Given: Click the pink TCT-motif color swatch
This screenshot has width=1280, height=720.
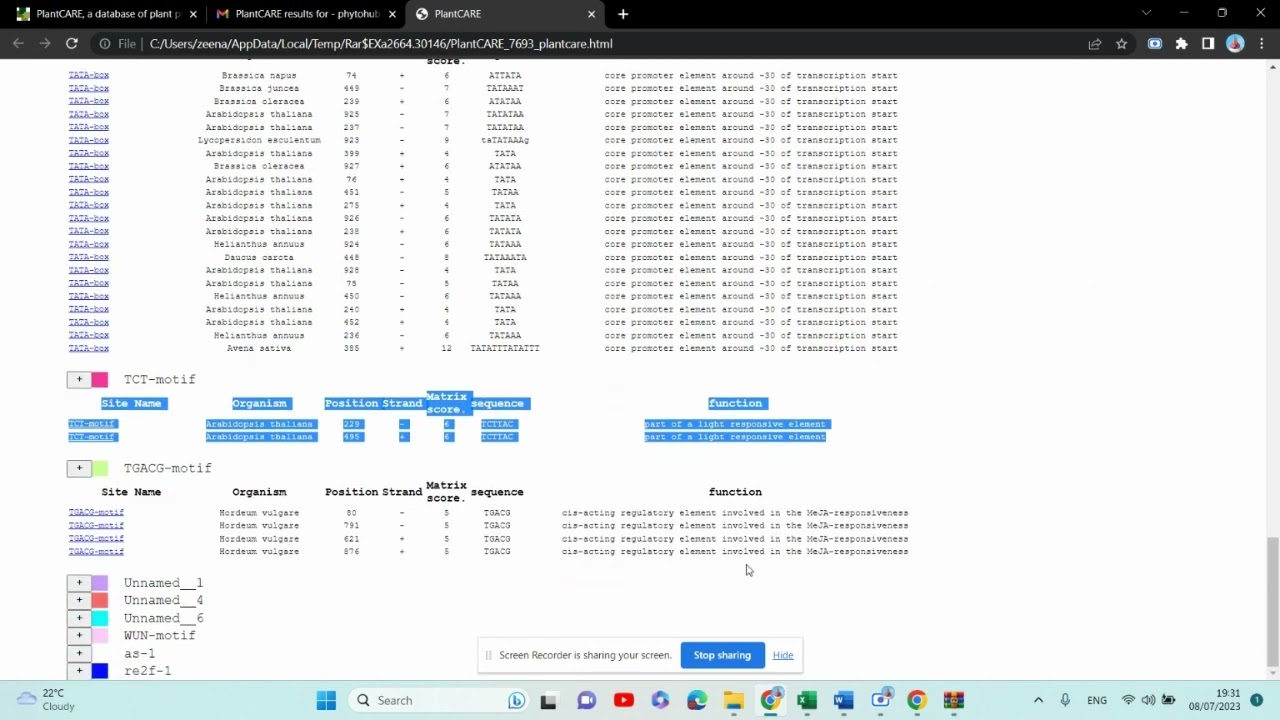Looking at the screenshot, I should 100,379.
